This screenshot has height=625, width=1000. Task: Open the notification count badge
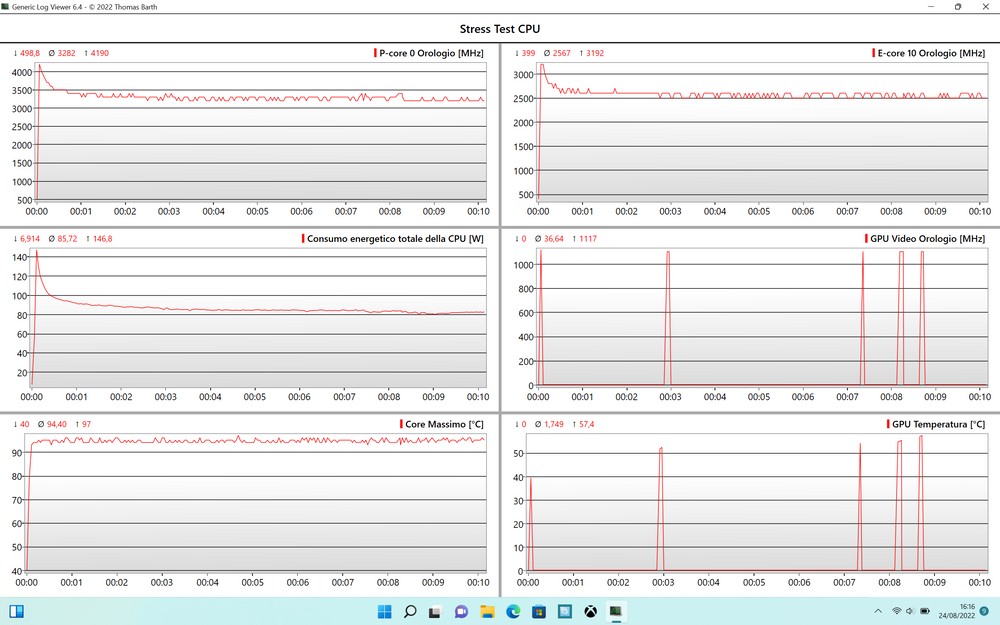(x=985, y=611)
